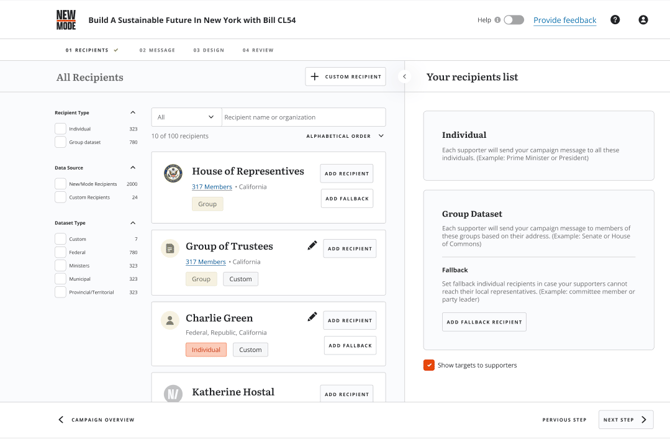Go to the 04 Review tab
Viewport: 670px width, 439px height.
coord(258,50)
